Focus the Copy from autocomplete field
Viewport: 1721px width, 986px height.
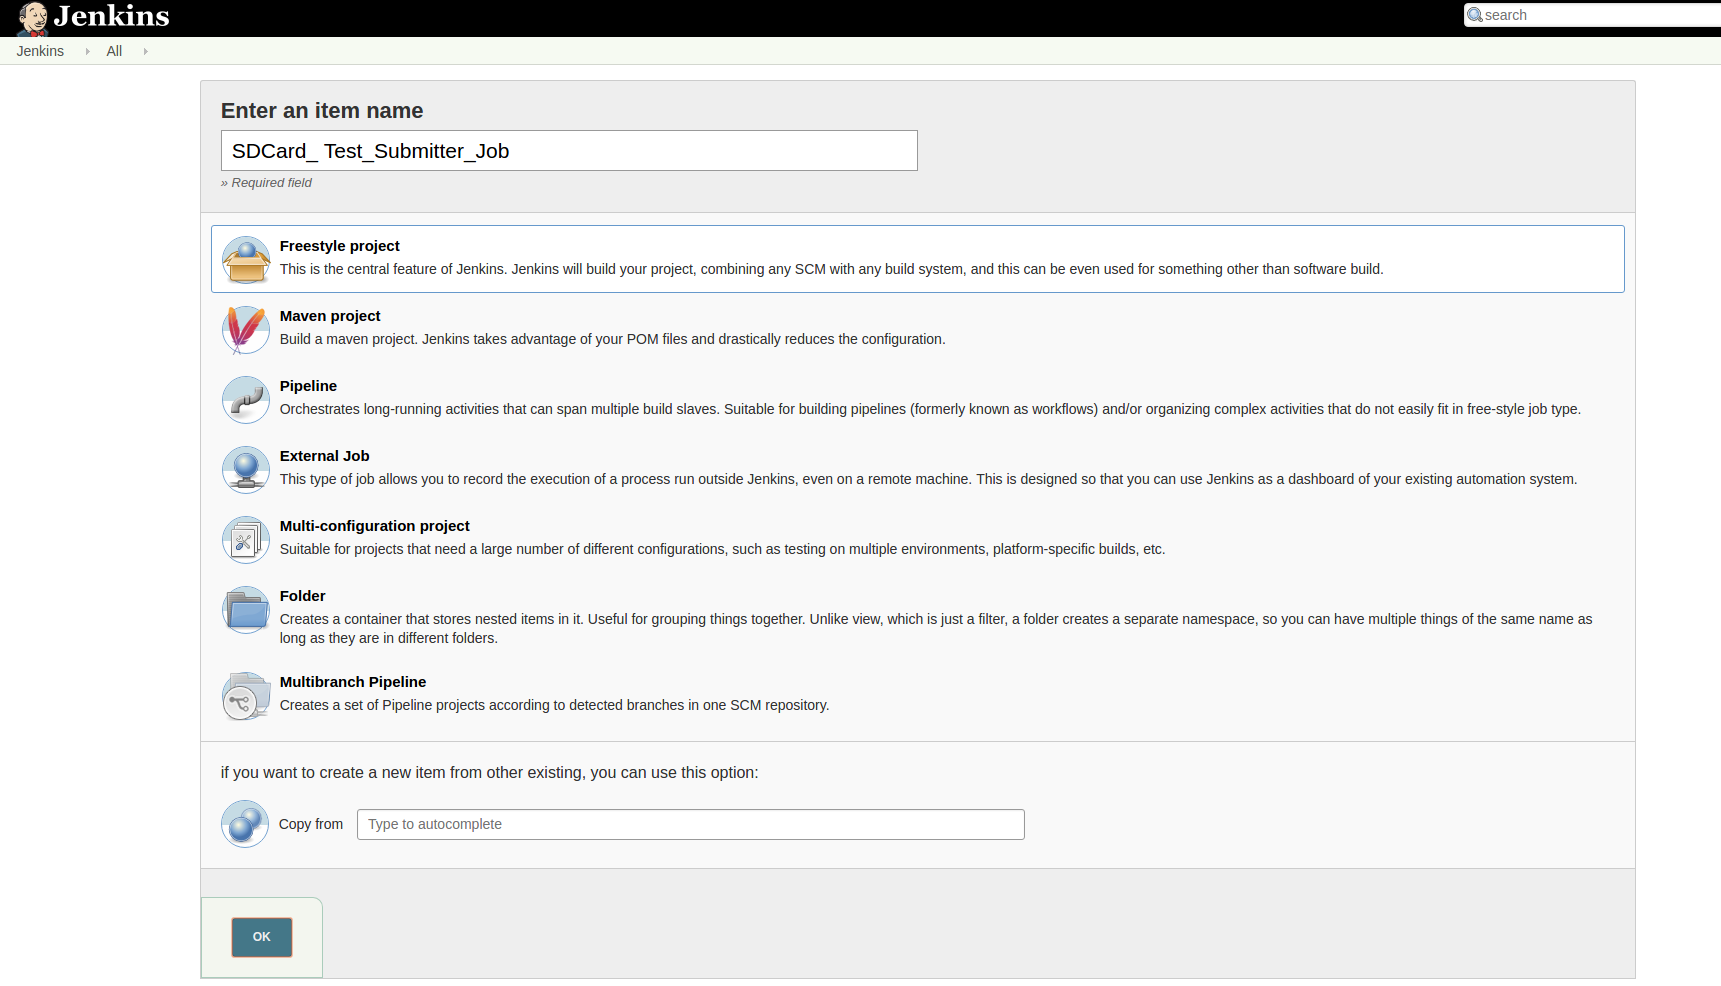(x=691, y=824)
